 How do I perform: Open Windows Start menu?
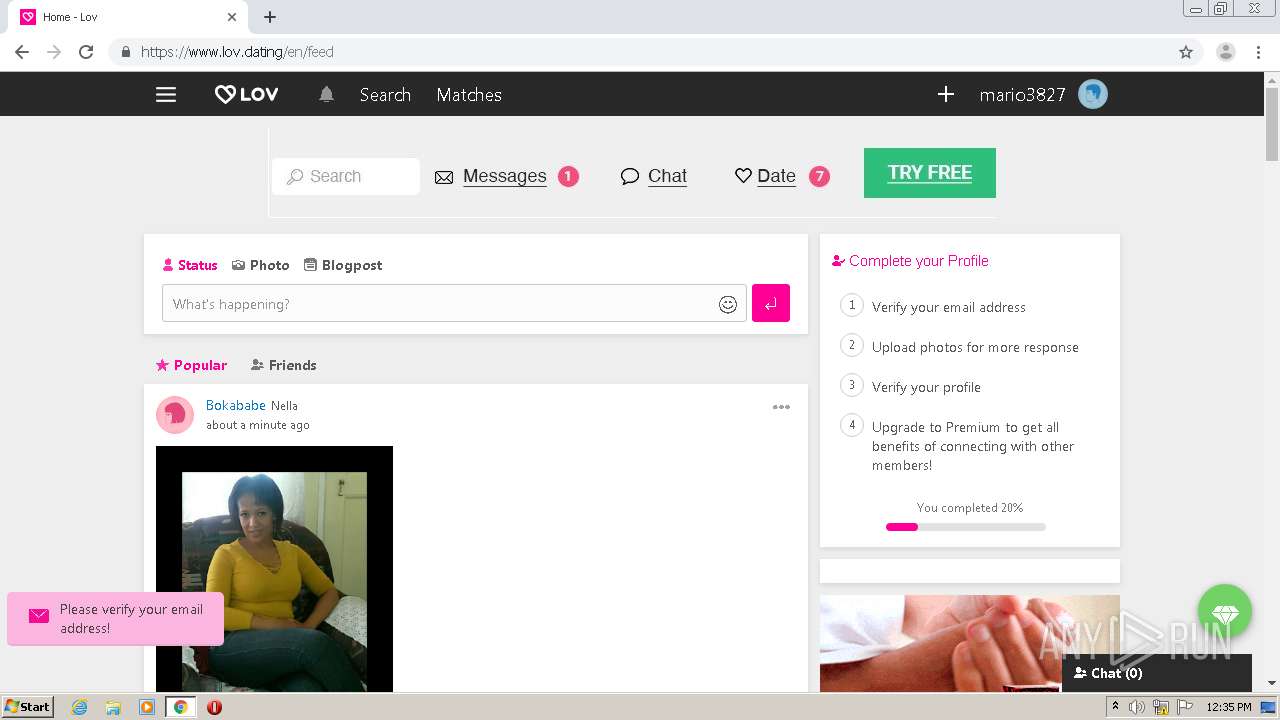(x=28, y=706)
